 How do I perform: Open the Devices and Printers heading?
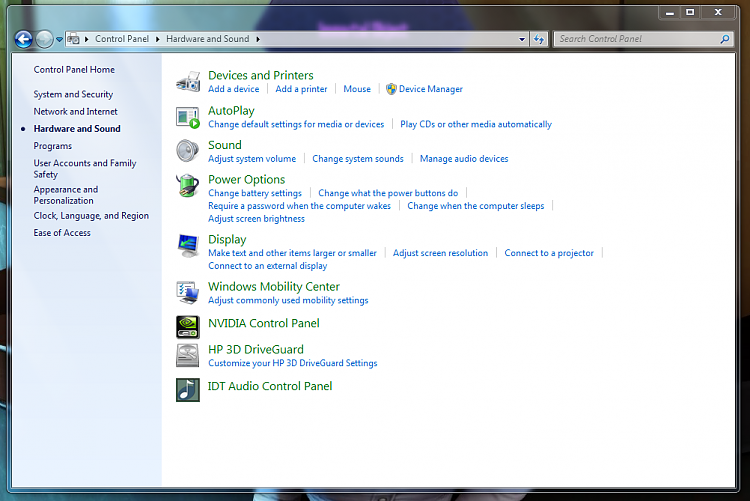pos(261,75)
